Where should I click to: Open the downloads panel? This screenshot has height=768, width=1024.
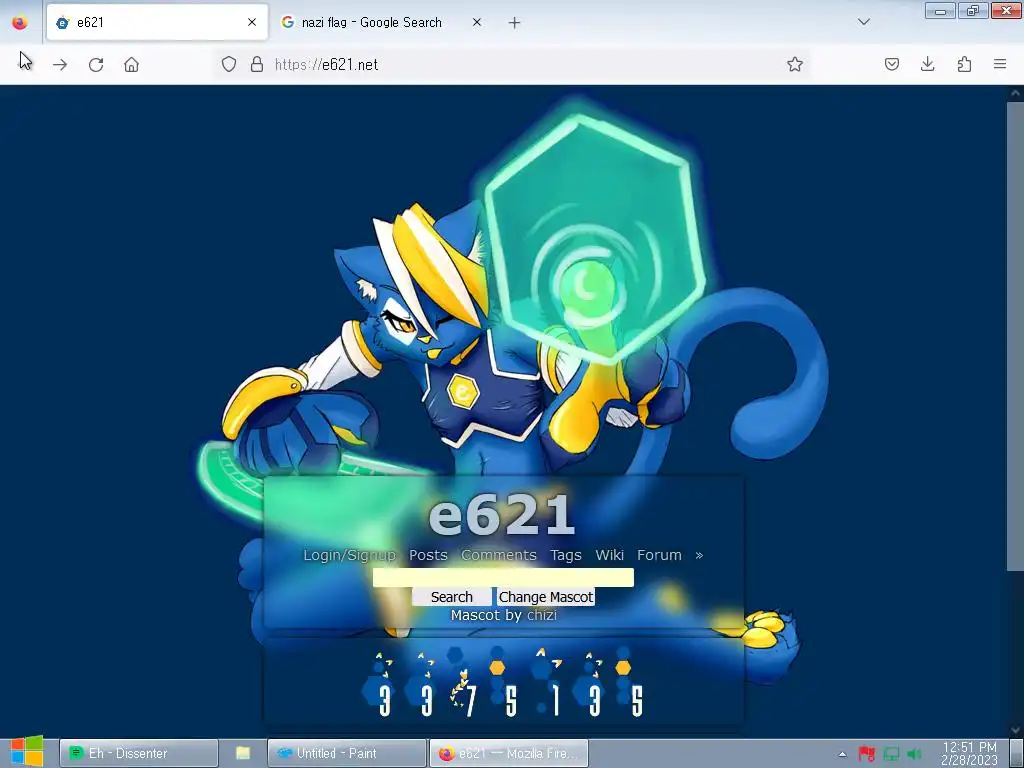click(x=927, y=64)
